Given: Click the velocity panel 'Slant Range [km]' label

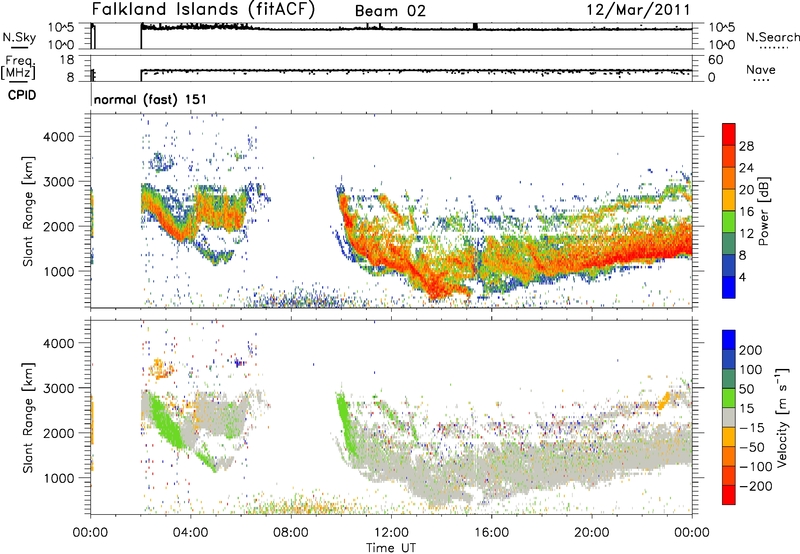Looking at the screenshot, I should pyautogui.click(x=28, y=417).
